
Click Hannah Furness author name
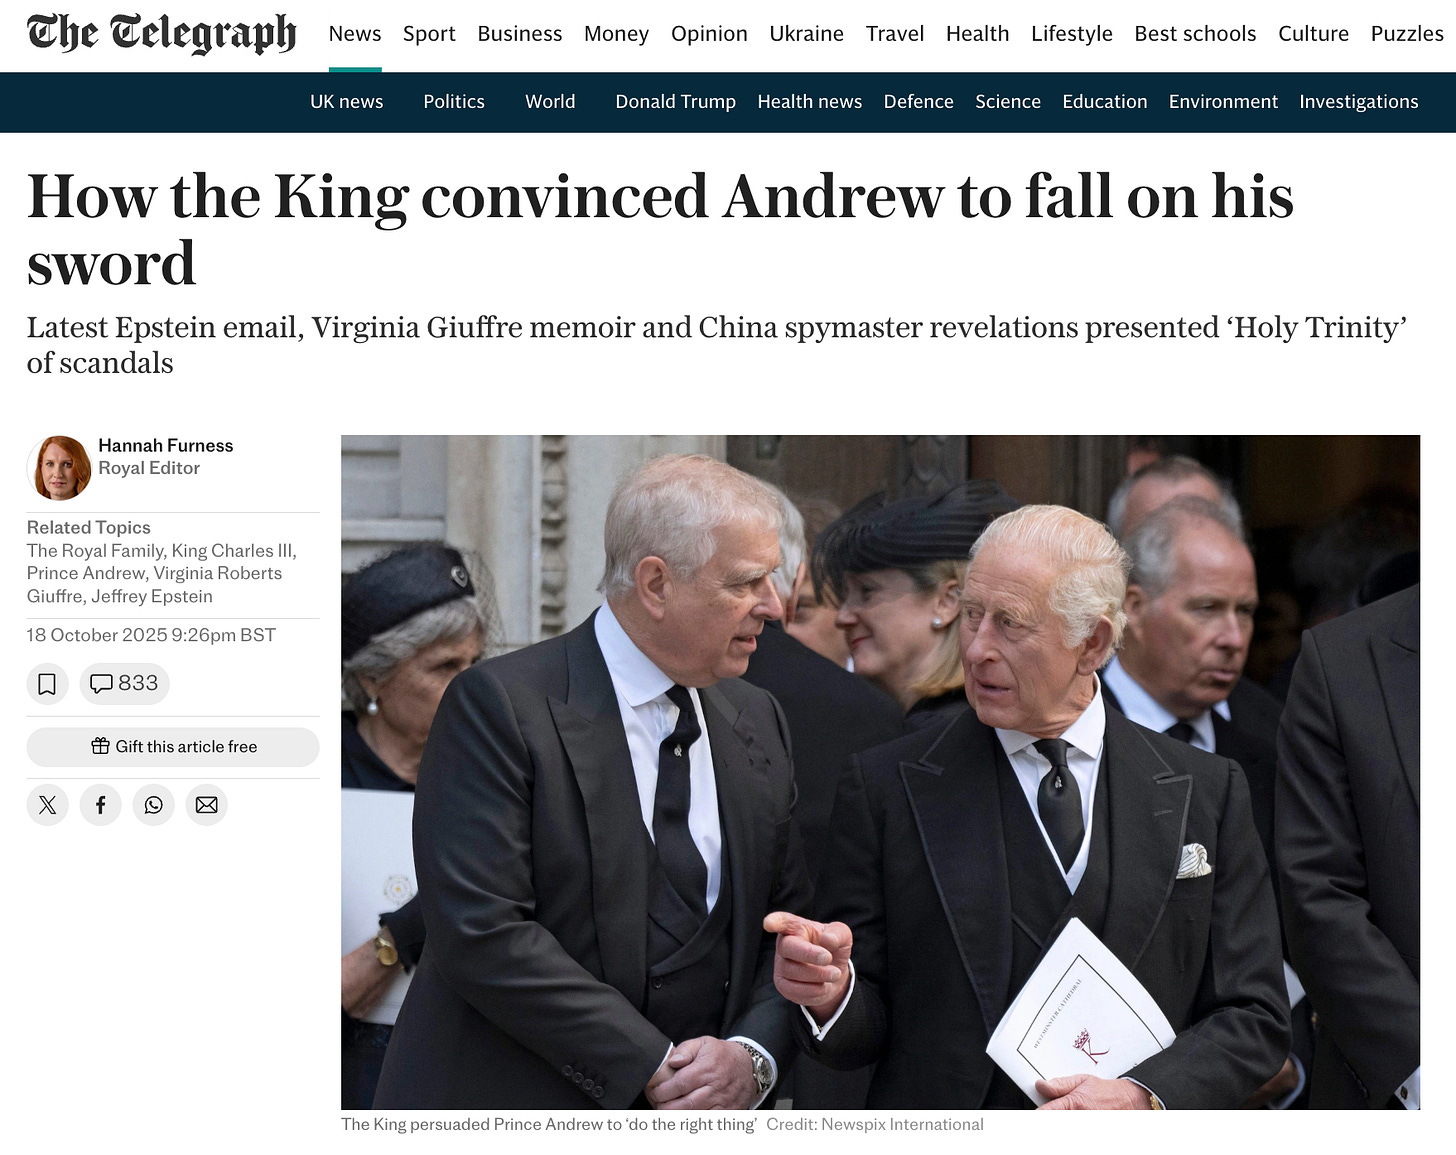point(166,446)
